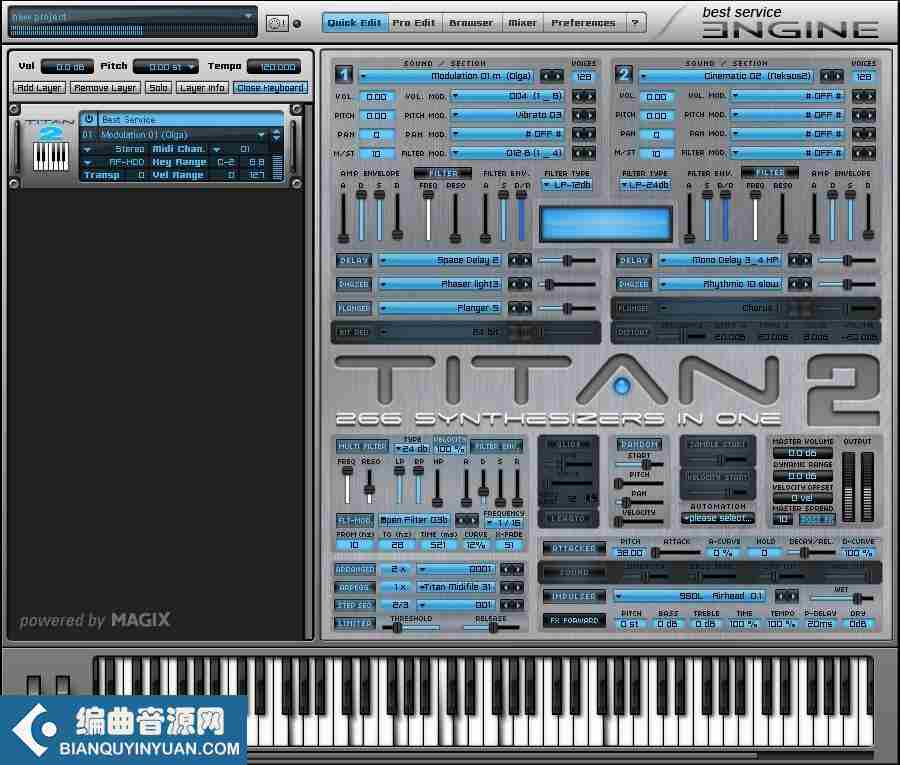The image size is (900, 765).
Task: Solo the current layer
Action: [x=158, y=88]
